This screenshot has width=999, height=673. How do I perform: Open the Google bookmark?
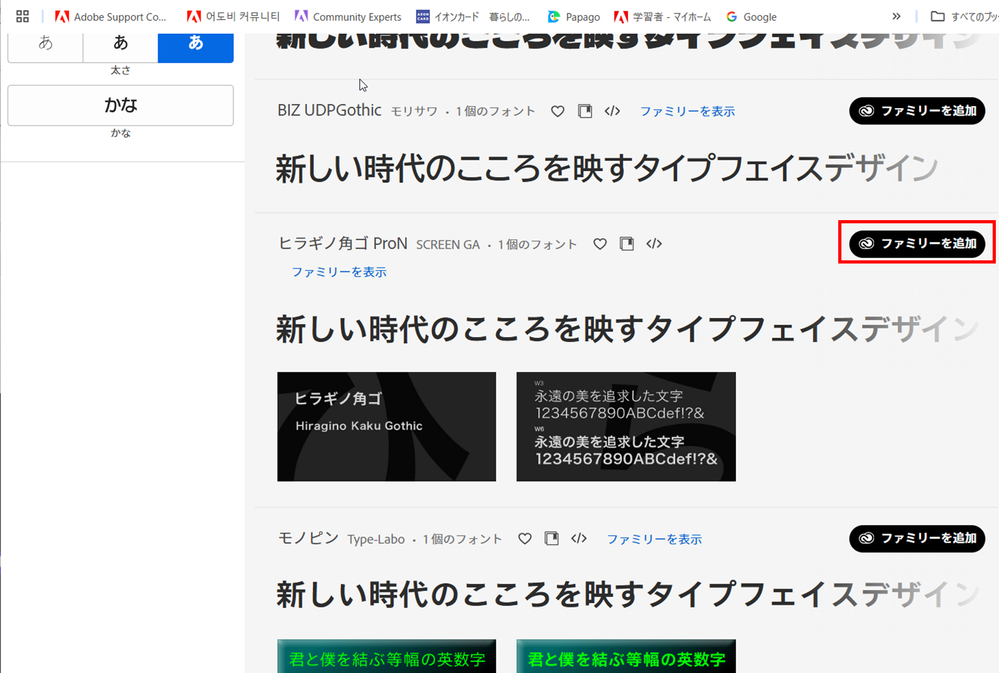(x=751, y=17)
